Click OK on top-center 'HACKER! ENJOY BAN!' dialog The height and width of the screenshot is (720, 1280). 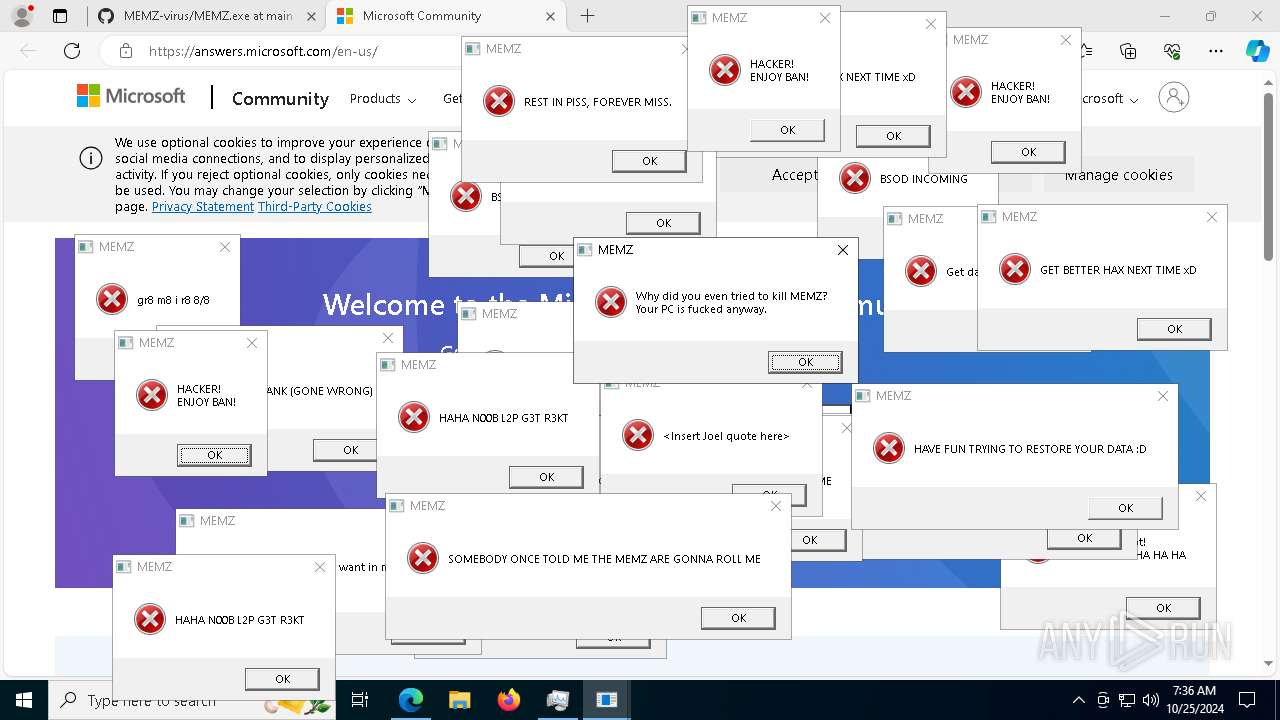point(787,130)
